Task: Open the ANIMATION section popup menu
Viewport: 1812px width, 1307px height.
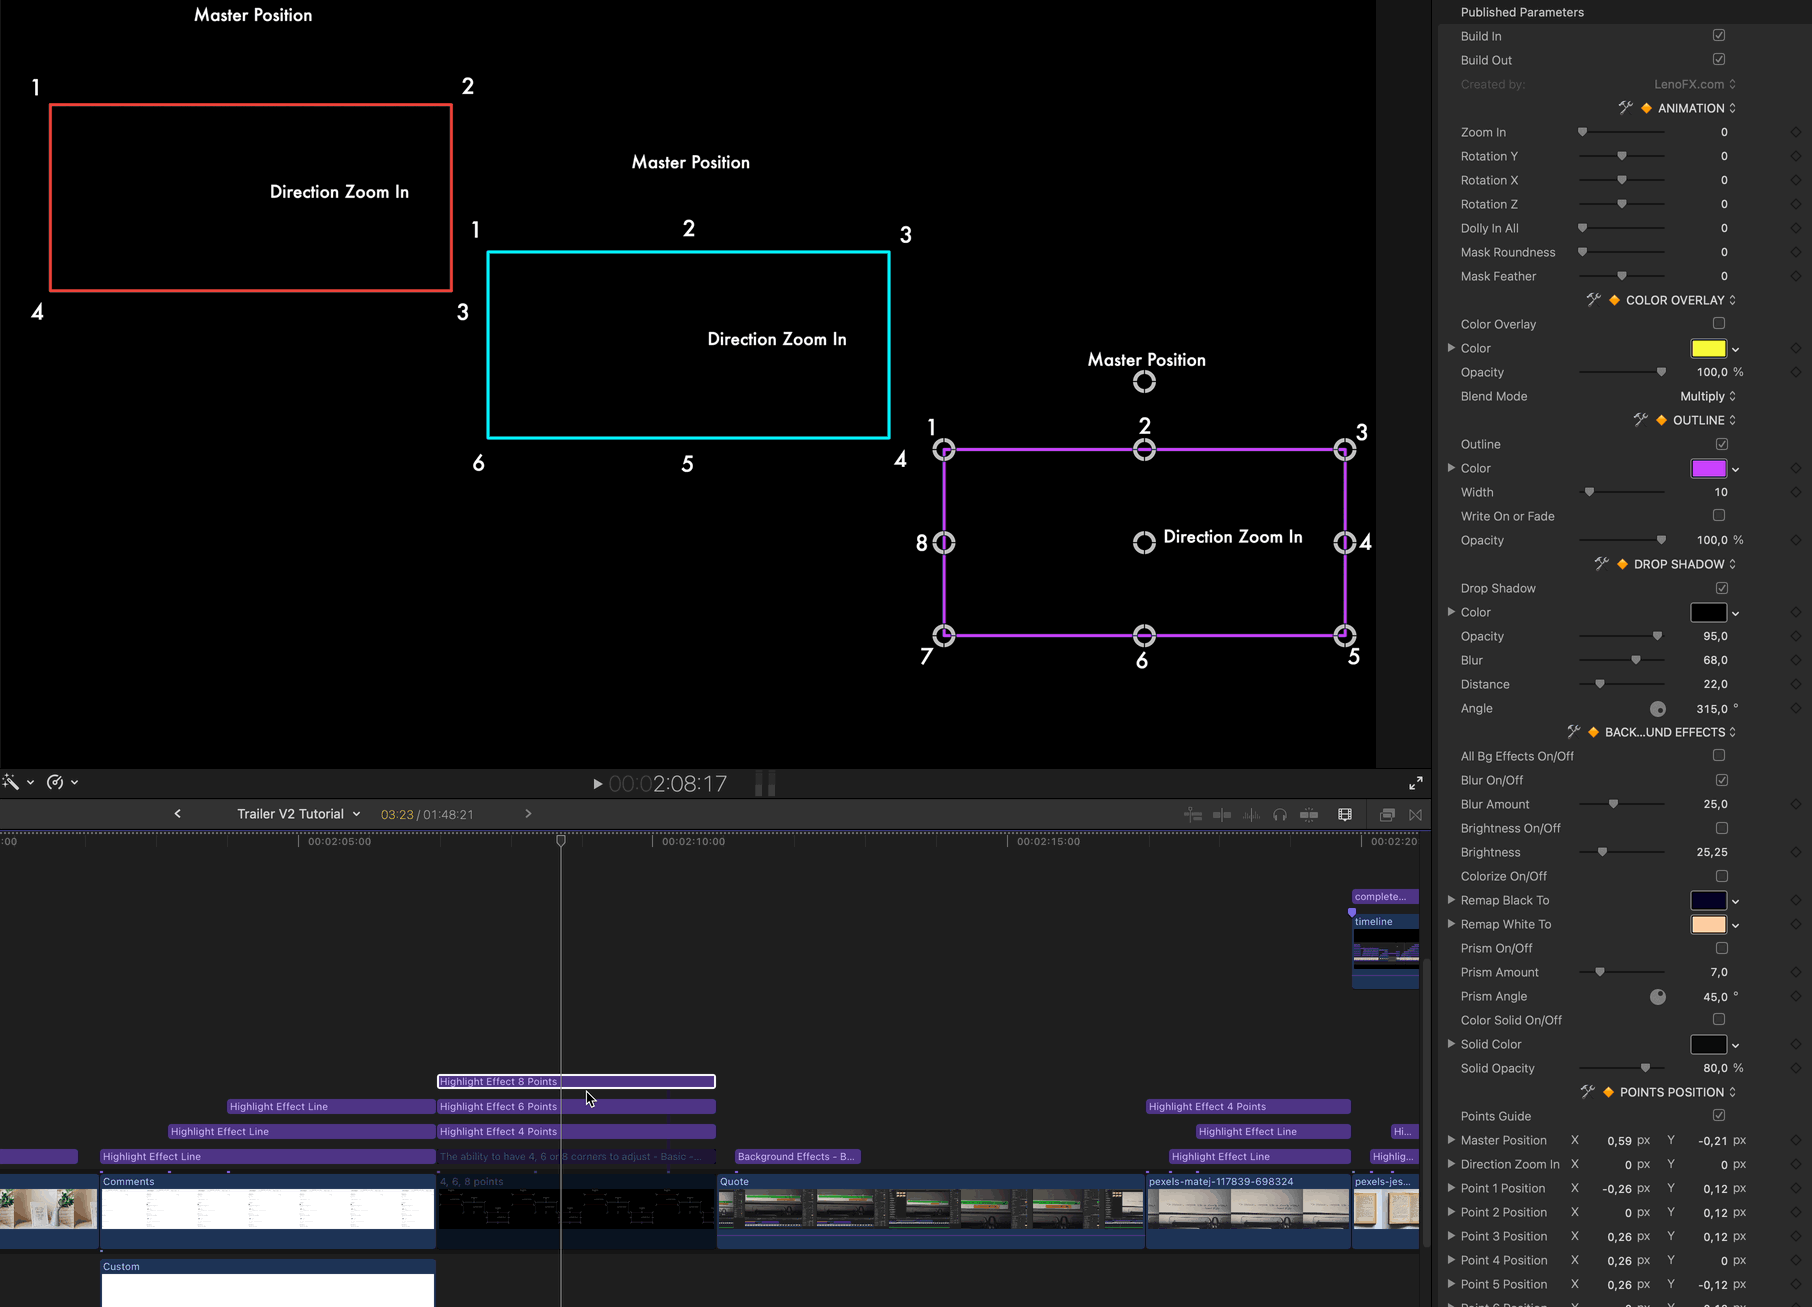Action: [x=1696, y=108]
